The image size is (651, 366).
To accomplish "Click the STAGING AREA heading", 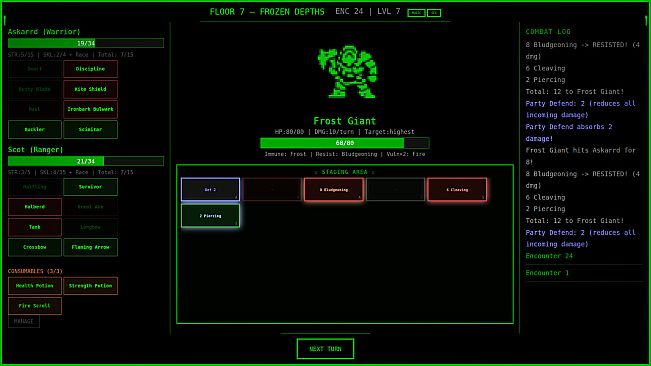I will tap(345, 172).
